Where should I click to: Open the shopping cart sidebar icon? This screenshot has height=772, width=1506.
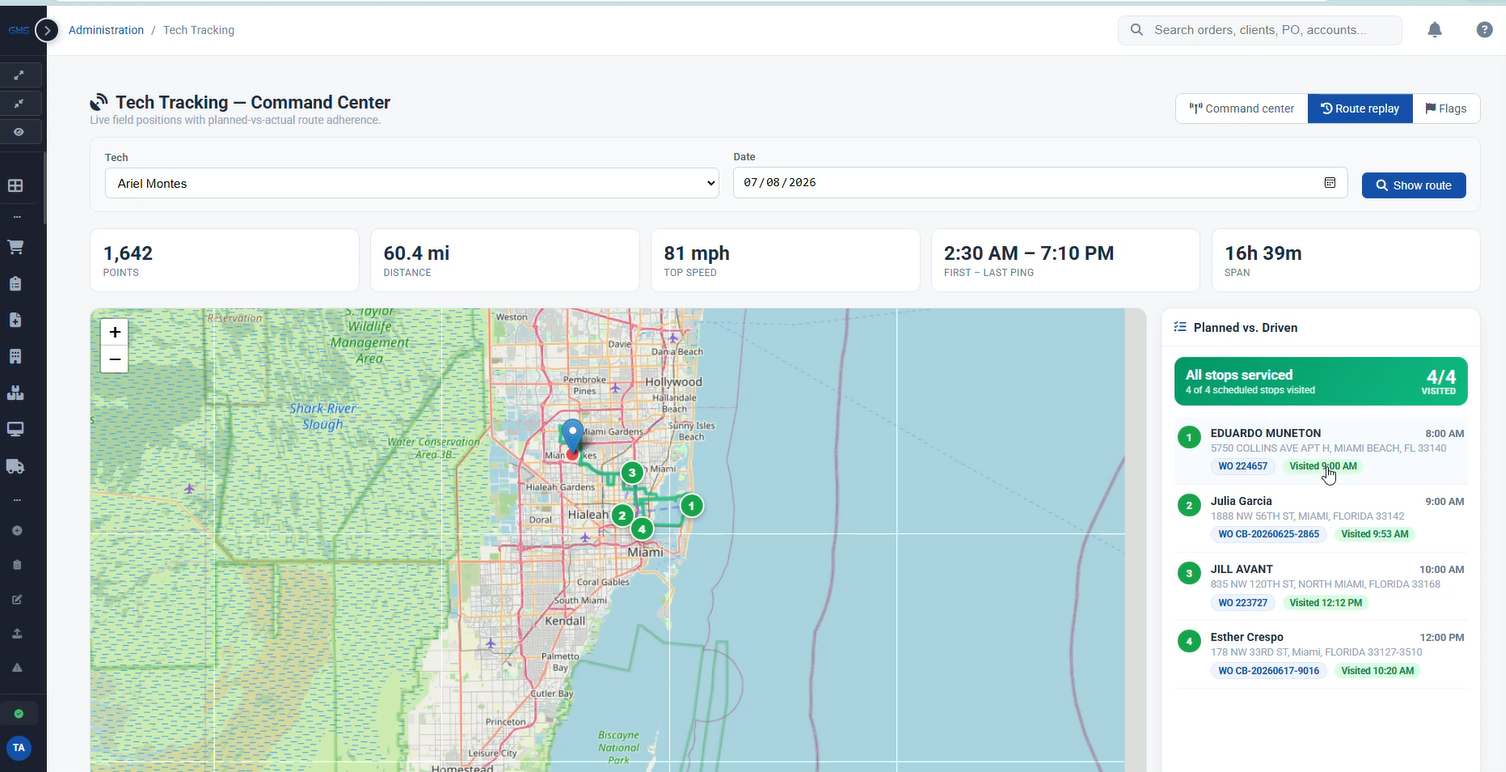pyautogui.click(x=16, y=247)
